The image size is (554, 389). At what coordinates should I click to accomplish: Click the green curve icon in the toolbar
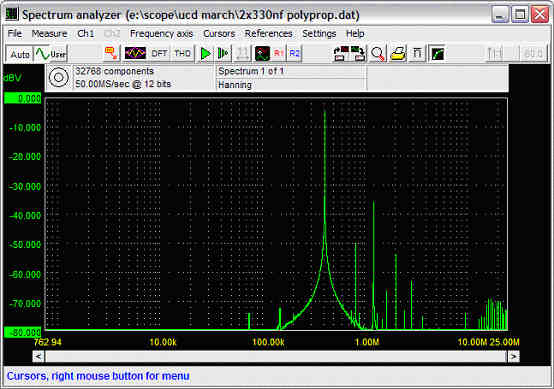(x=437, y=54)
